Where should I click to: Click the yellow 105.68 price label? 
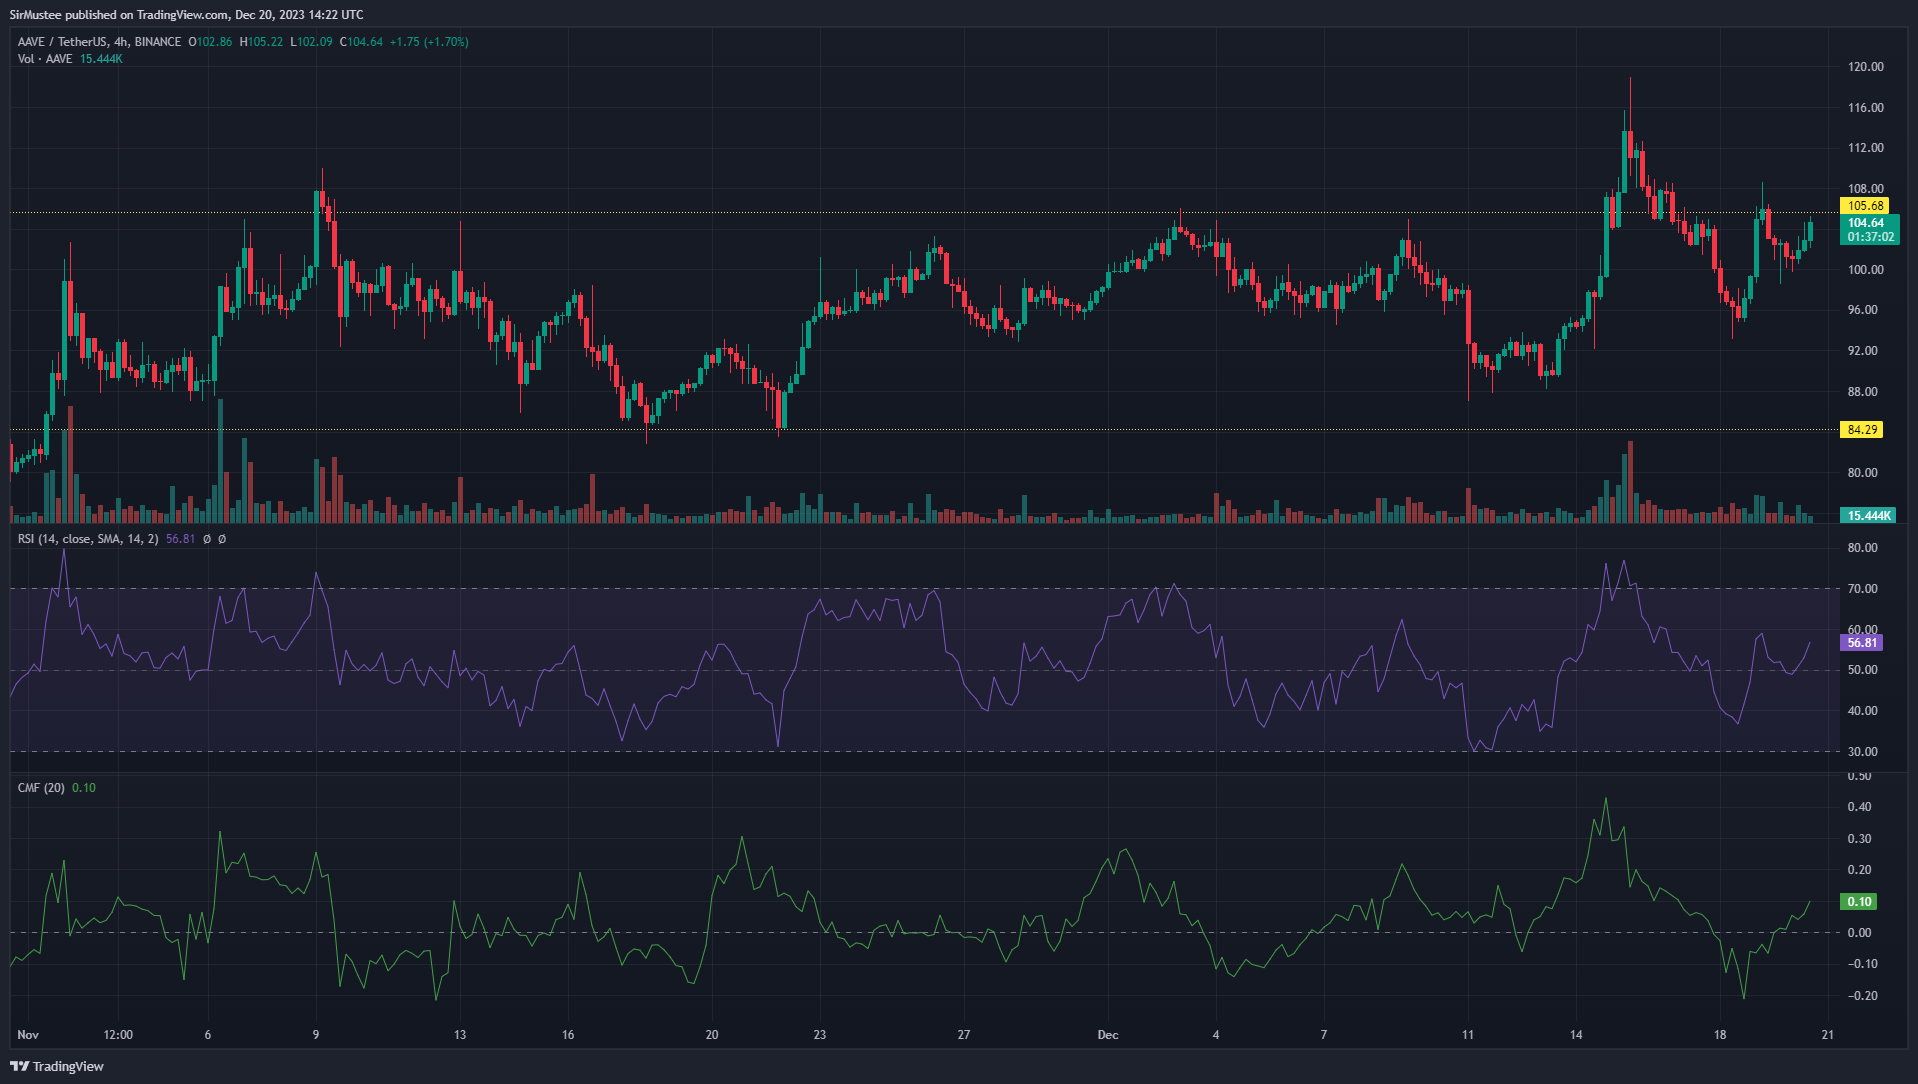click(1864, 206)
